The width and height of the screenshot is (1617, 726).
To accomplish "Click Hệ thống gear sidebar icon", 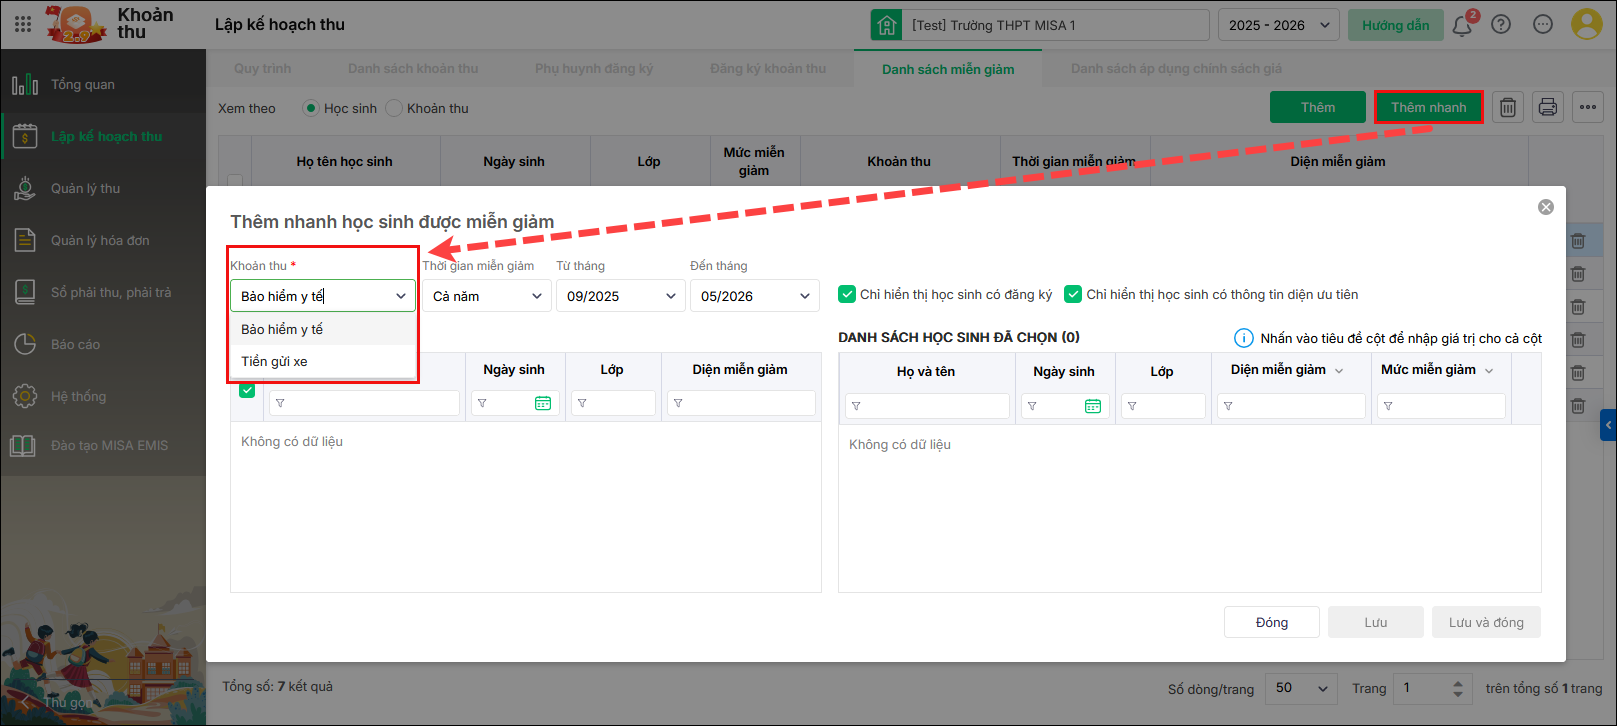I will click(x=25, y=396).
